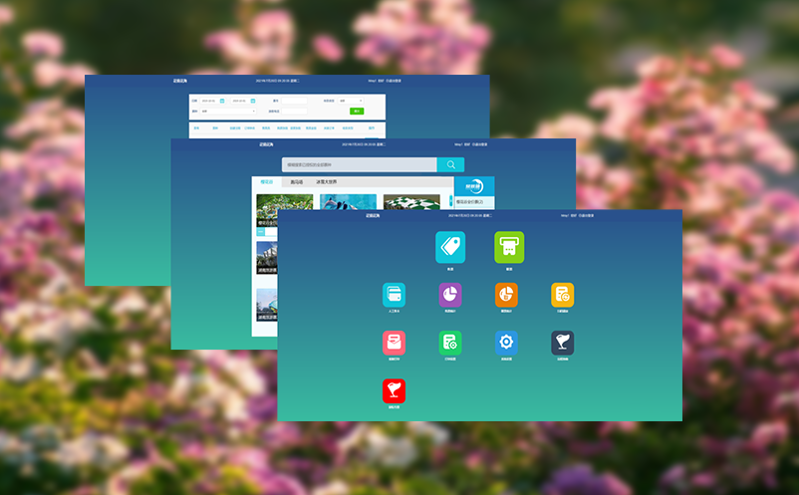Expand the top-right type dropdown in filter form

pyautogui.click(x=351, y=101)
